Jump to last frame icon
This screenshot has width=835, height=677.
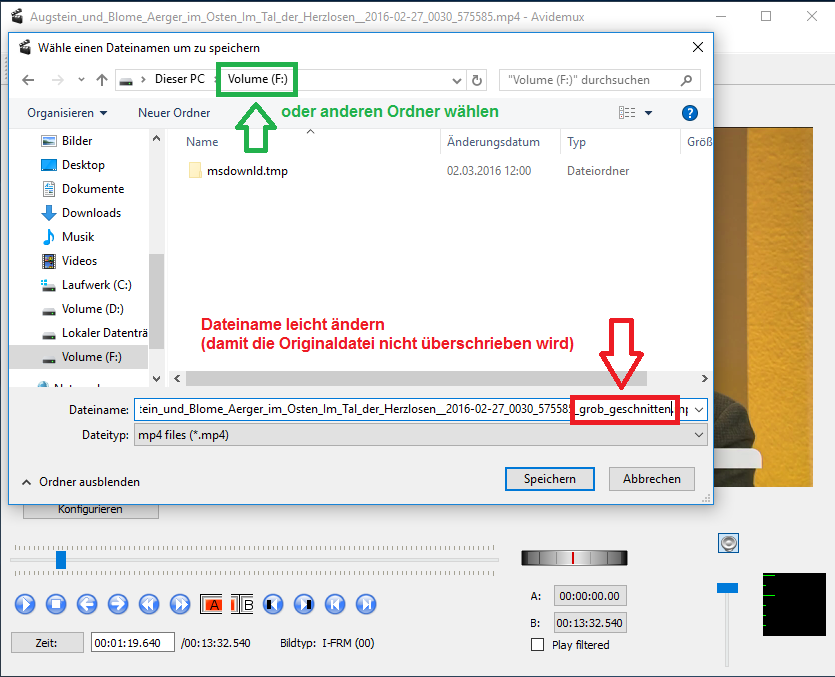366,604
